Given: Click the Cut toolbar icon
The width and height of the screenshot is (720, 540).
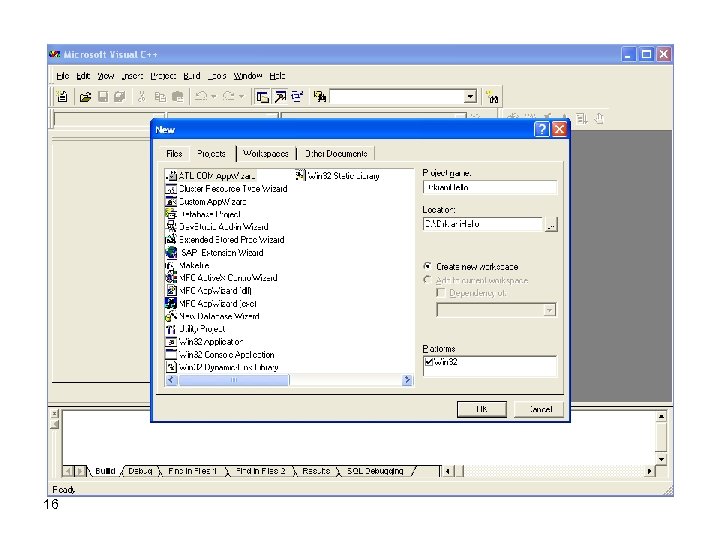Looking at the screenshot, I should click(x=141, y=96).
